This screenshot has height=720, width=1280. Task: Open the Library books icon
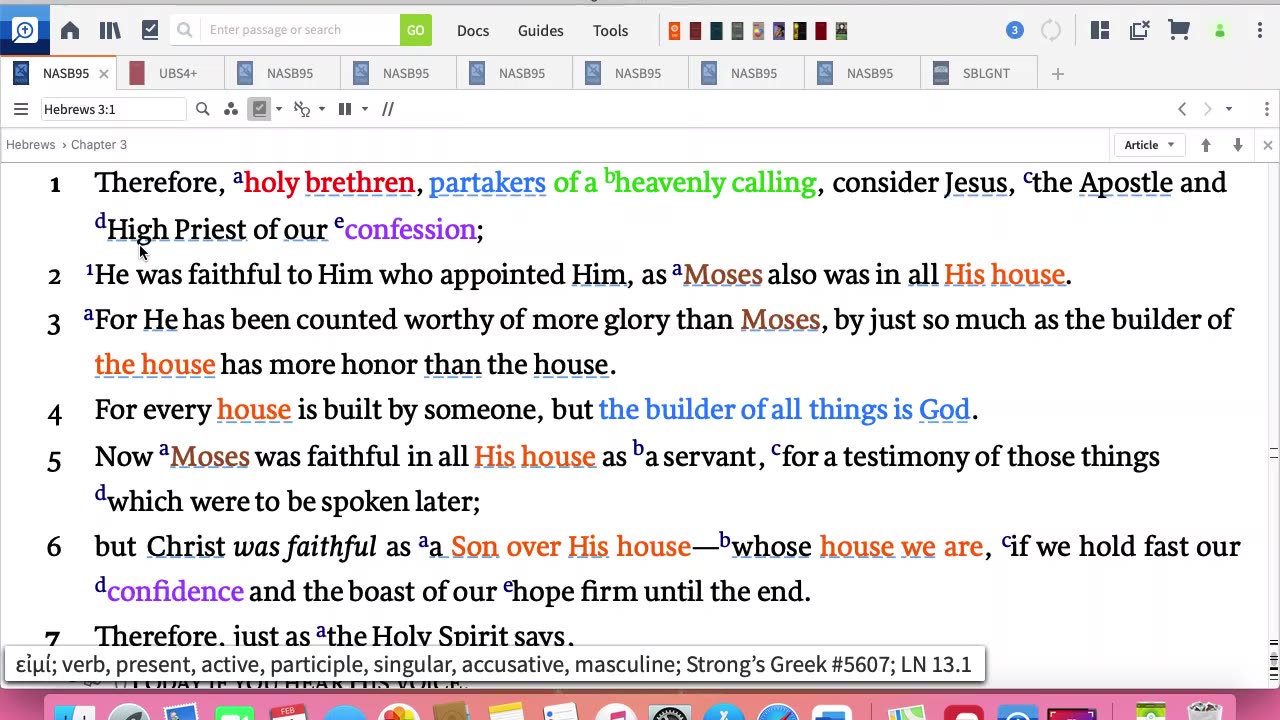click(x=110, y=30)
